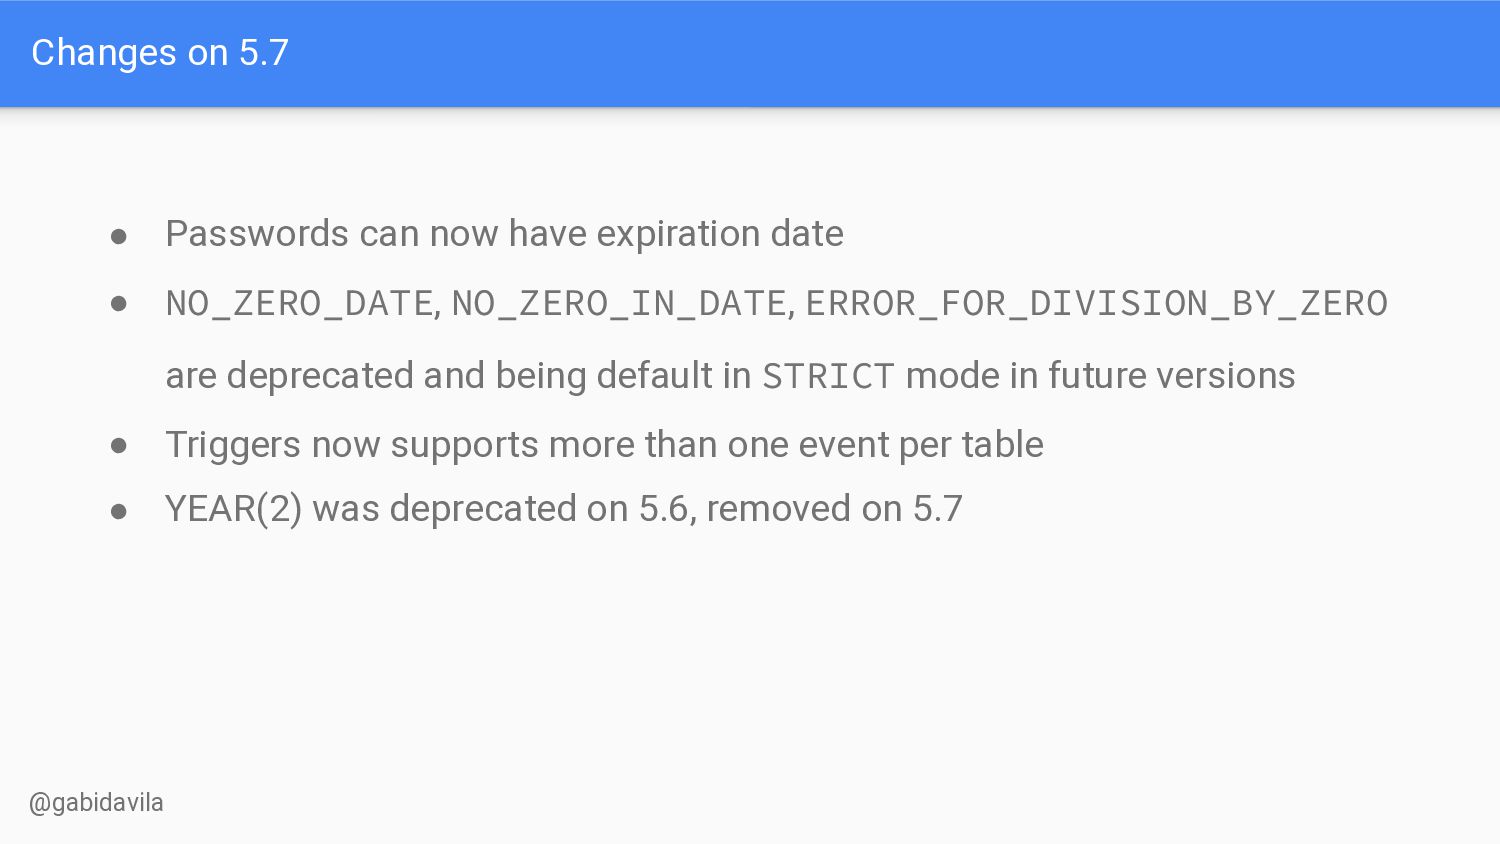This screenshot has width=1500, height=844.
Task: Select the 'Passwords can now have expiration date' line
Action: coord(504,234)
